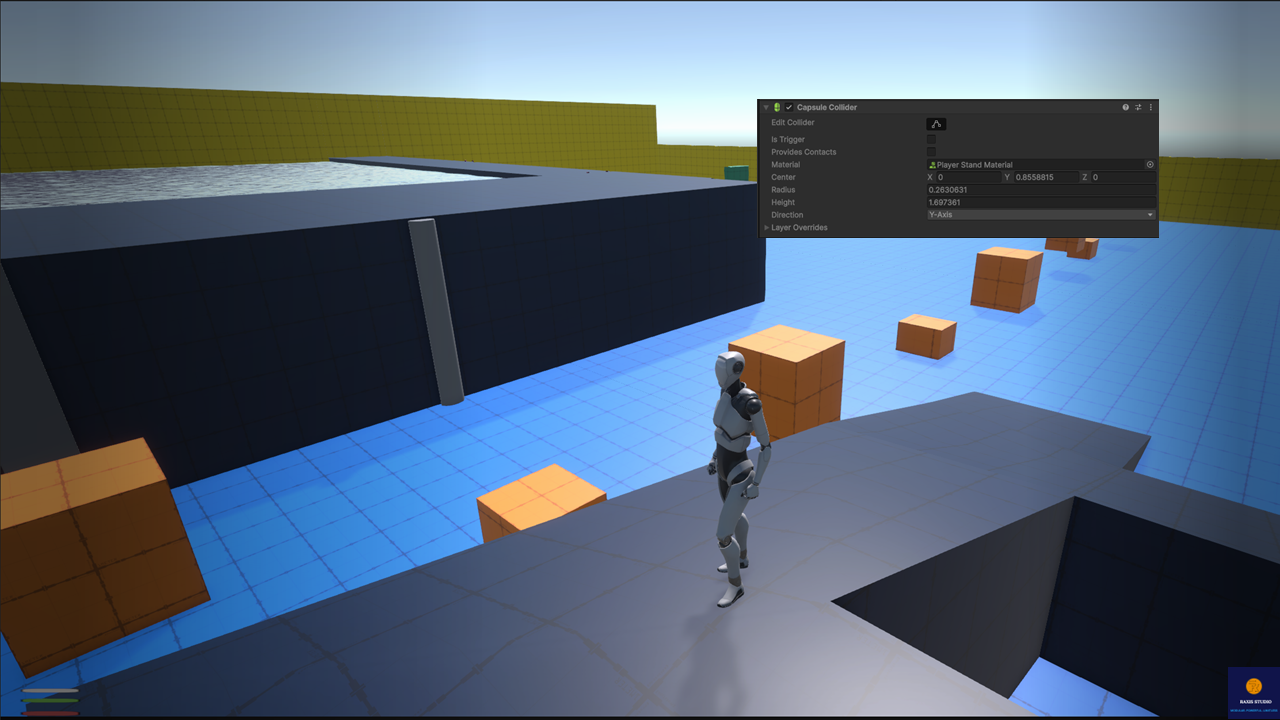The height and width of the screenshot is (720, 1280).
Task: Expand the Layer Overrides section
Action: coord(766,227)
